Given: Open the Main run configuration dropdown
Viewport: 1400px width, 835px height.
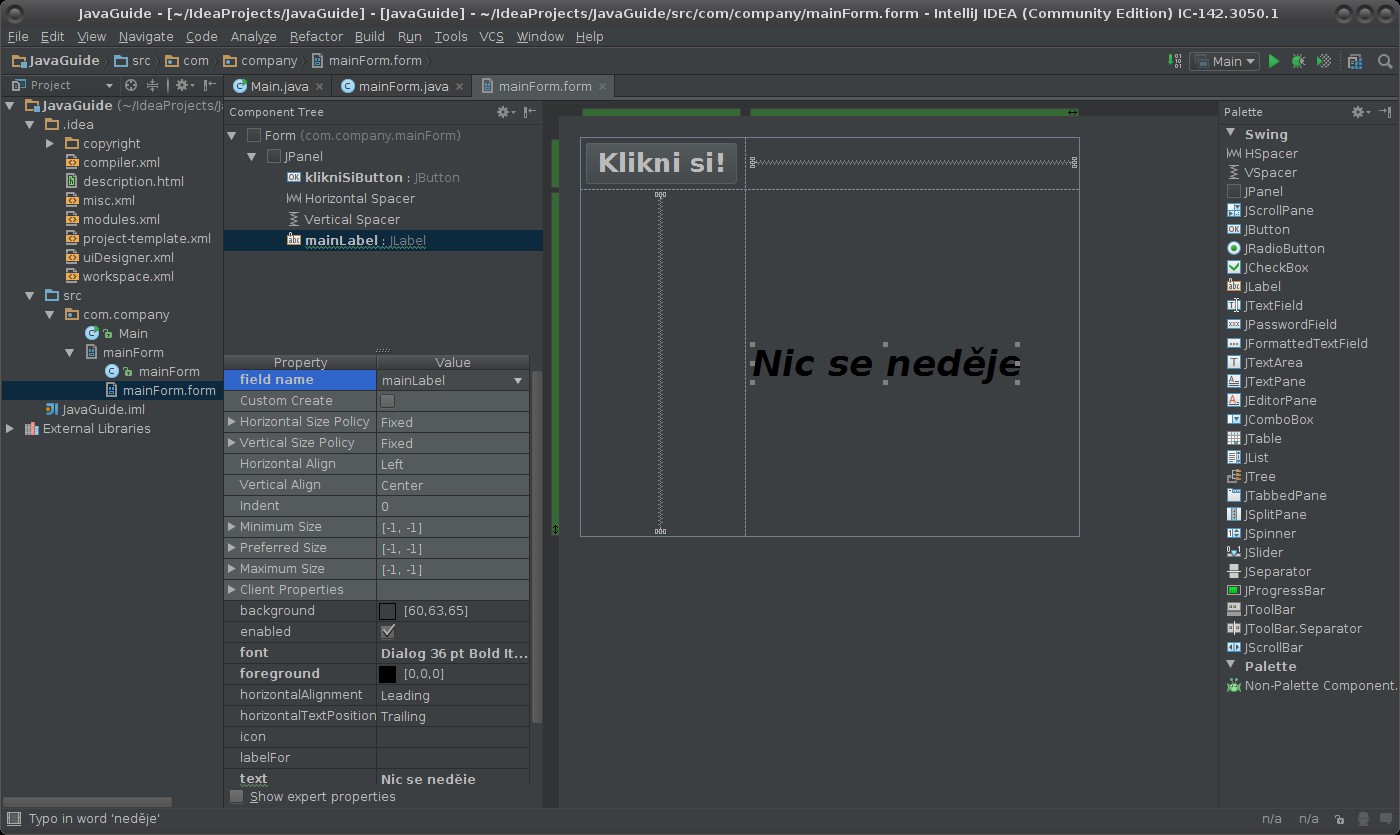Looking at the screenshot, I should tap(1225, 61).
